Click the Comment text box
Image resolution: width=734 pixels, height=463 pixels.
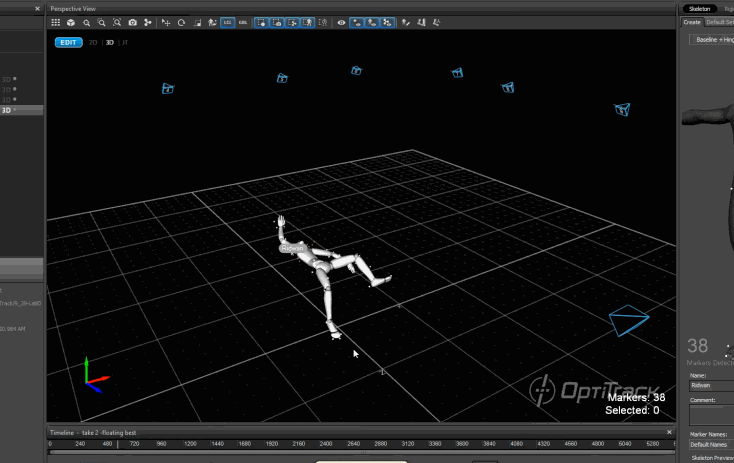click(712, 415)
